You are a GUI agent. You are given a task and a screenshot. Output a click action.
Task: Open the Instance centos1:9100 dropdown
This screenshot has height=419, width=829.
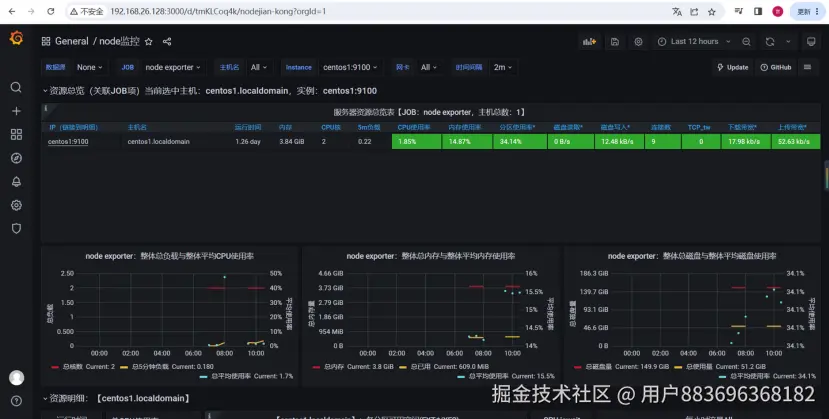(350, 67)
